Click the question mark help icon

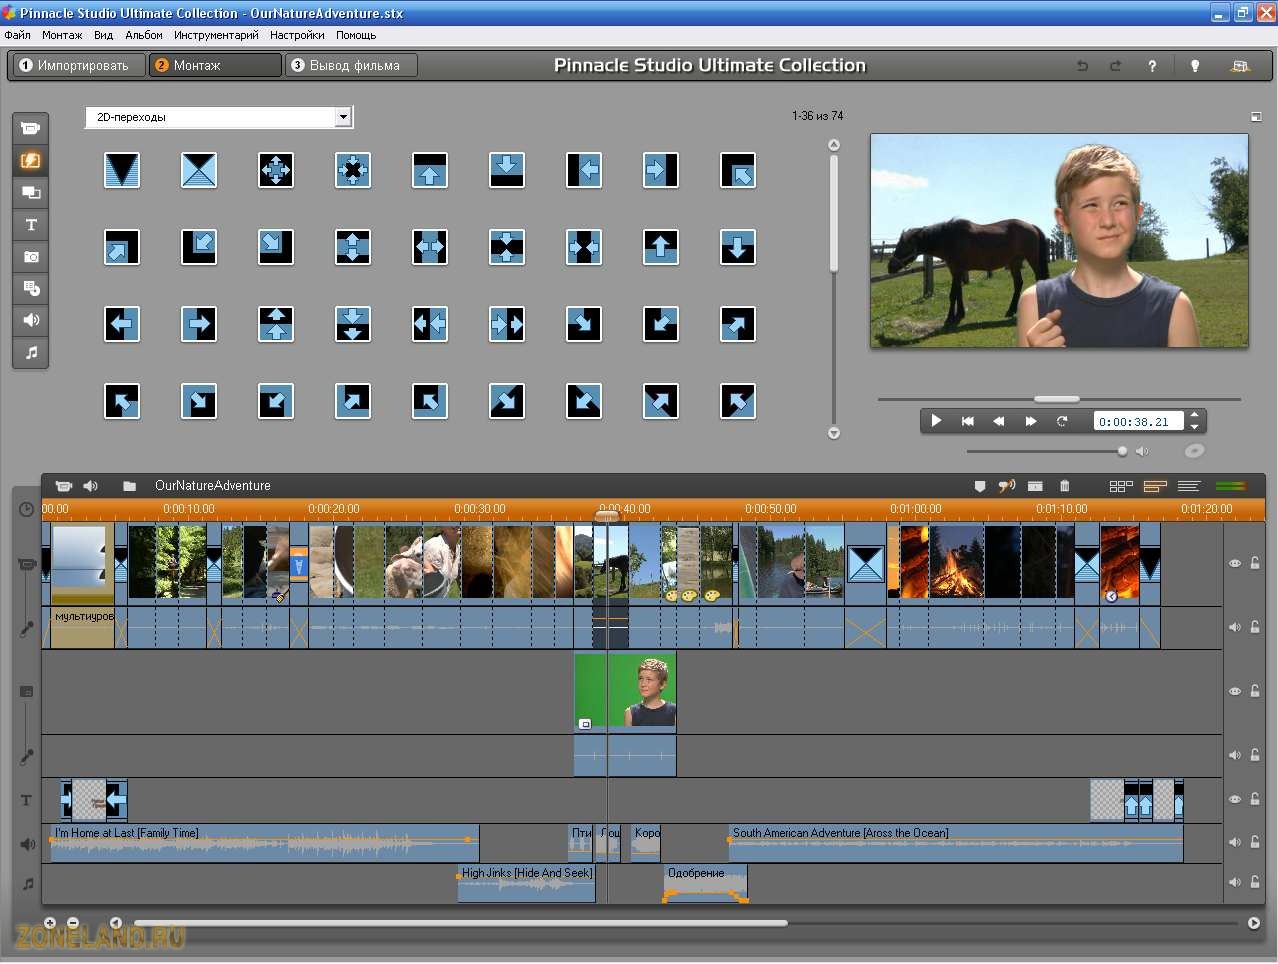1152,66
